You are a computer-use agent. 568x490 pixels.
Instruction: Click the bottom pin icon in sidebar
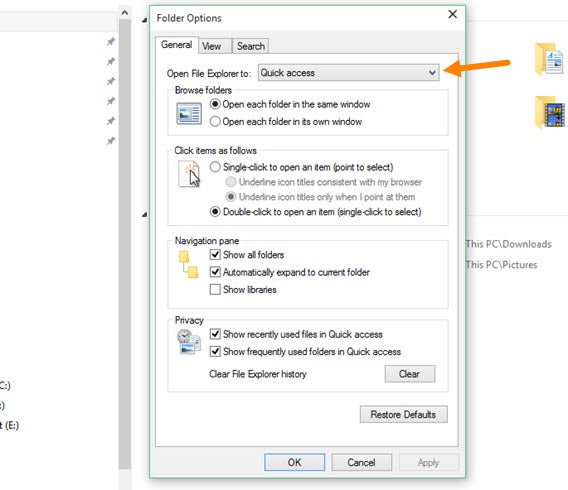pyautogui.click(x=111, y=141)
